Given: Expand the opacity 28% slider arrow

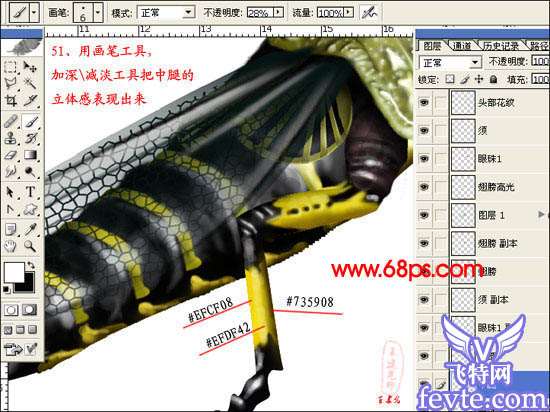Looking at the screenshot, I should (x=279, y=13).
